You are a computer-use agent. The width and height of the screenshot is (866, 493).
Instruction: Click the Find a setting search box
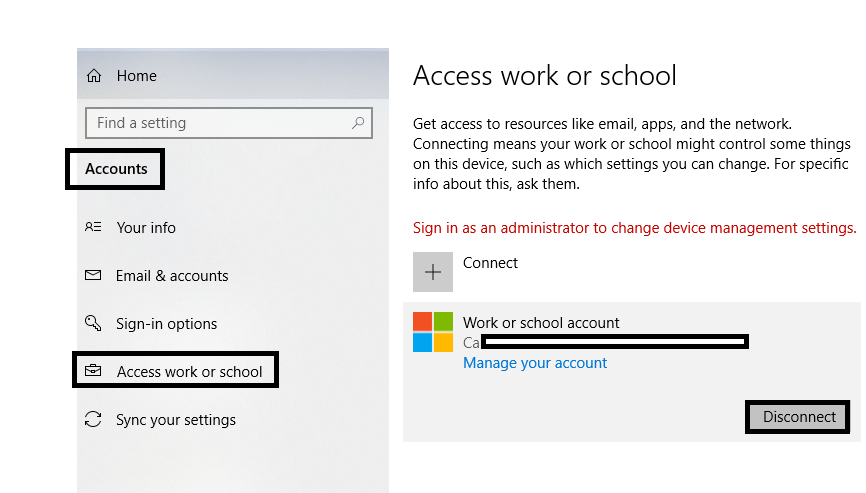pyautogui.click(x=229, y=123)
